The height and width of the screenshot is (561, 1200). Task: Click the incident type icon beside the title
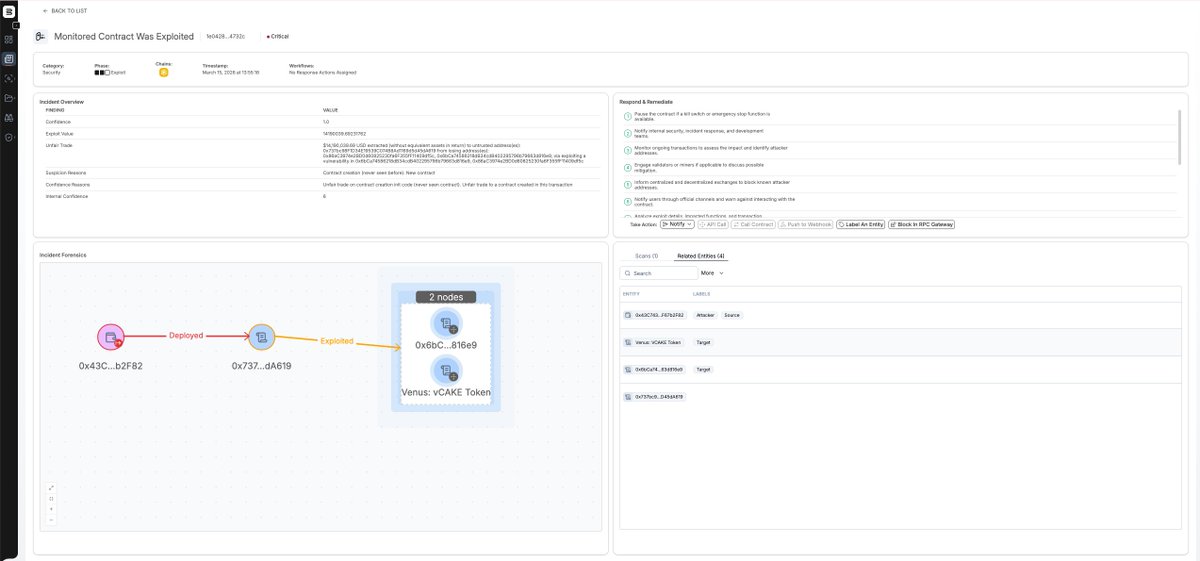click(x=41, y=36)
